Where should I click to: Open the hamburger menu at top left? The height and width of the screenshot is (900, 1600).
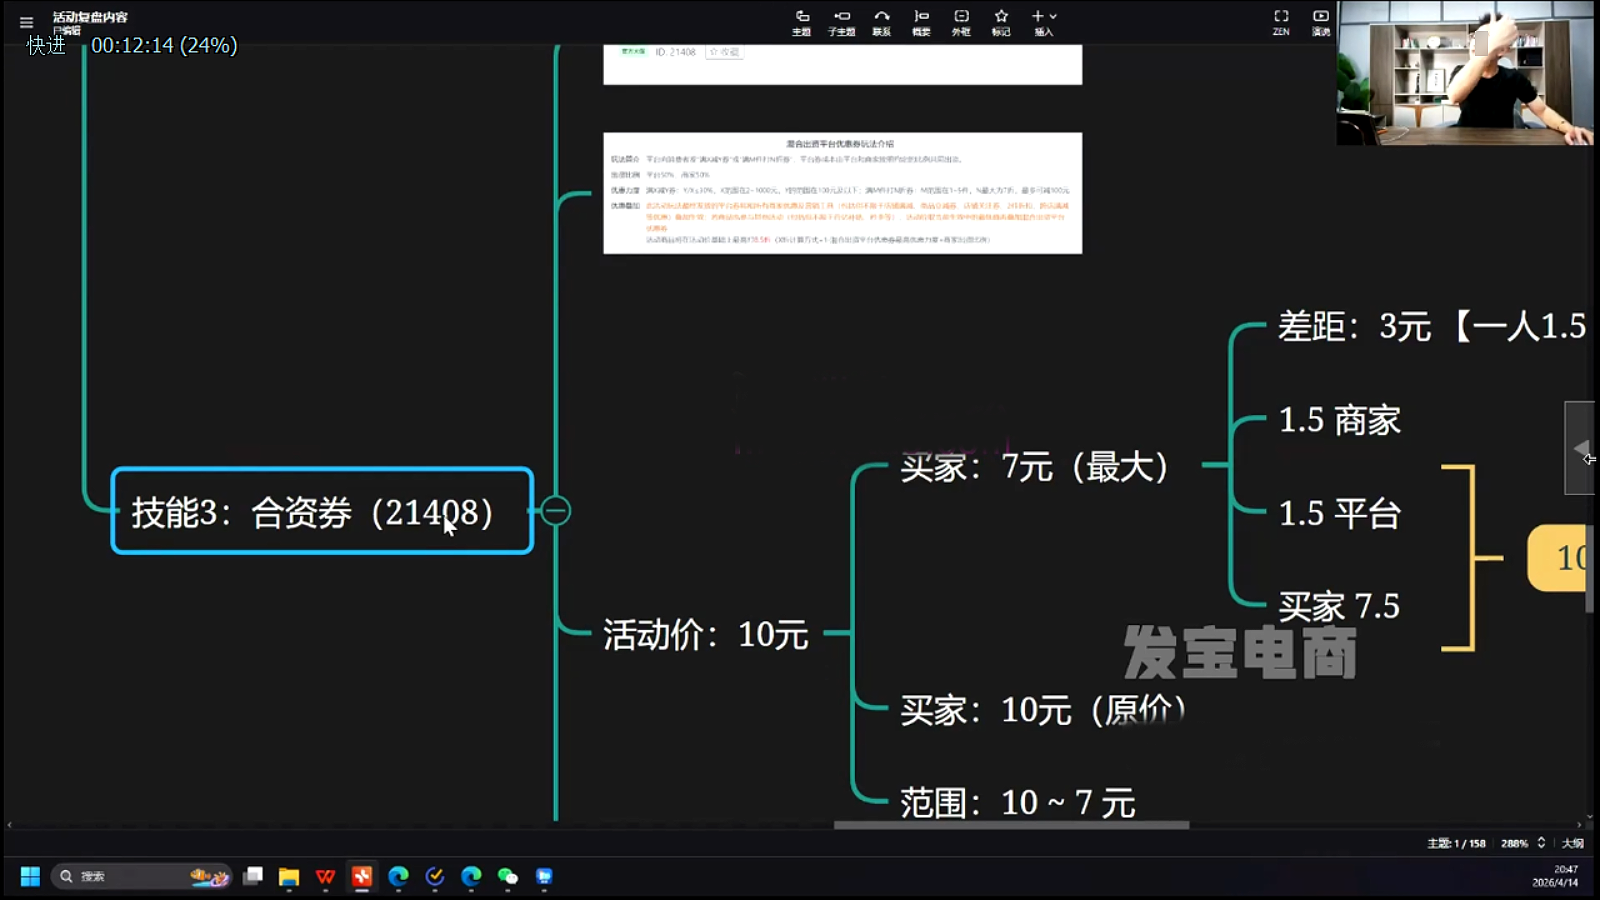point(27,22)
